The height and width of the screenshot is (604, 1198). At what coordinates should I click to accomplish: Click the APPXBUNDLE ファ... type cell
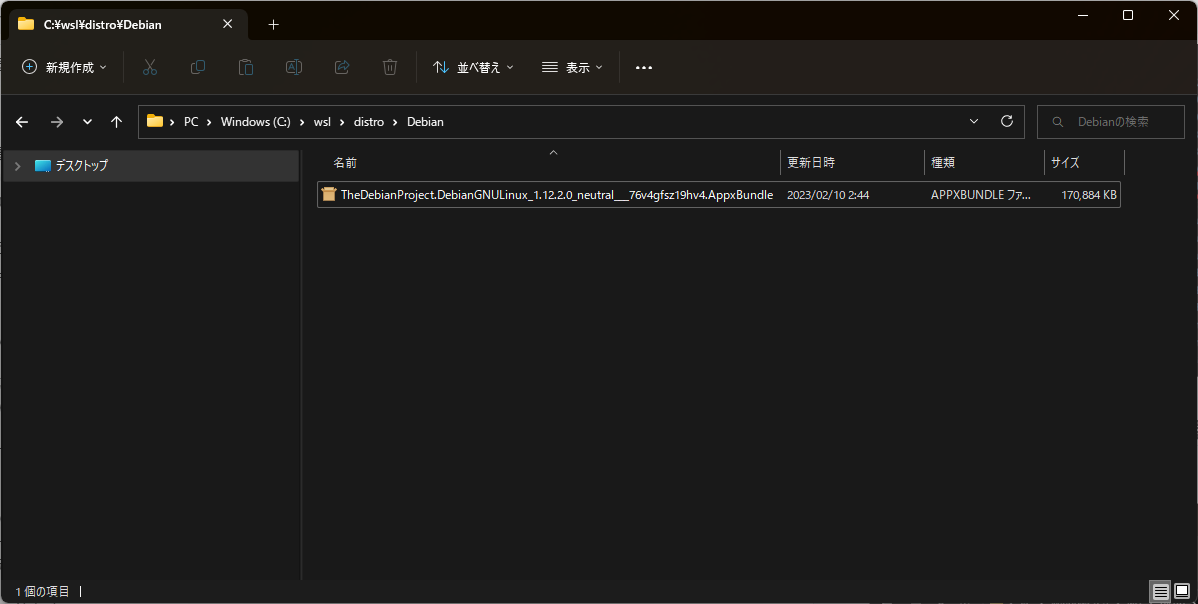[981, 195]
